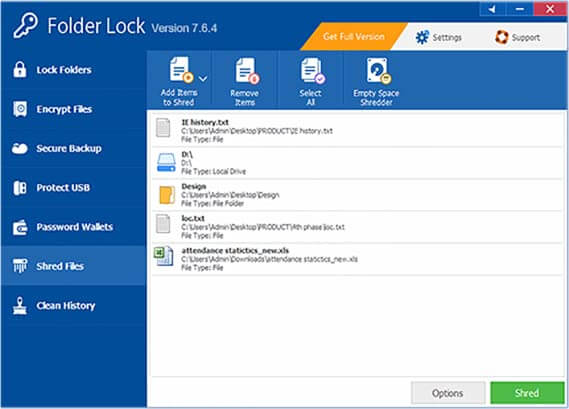
Task: Click the 'Remove Items' label
Action: click(245, 98)
